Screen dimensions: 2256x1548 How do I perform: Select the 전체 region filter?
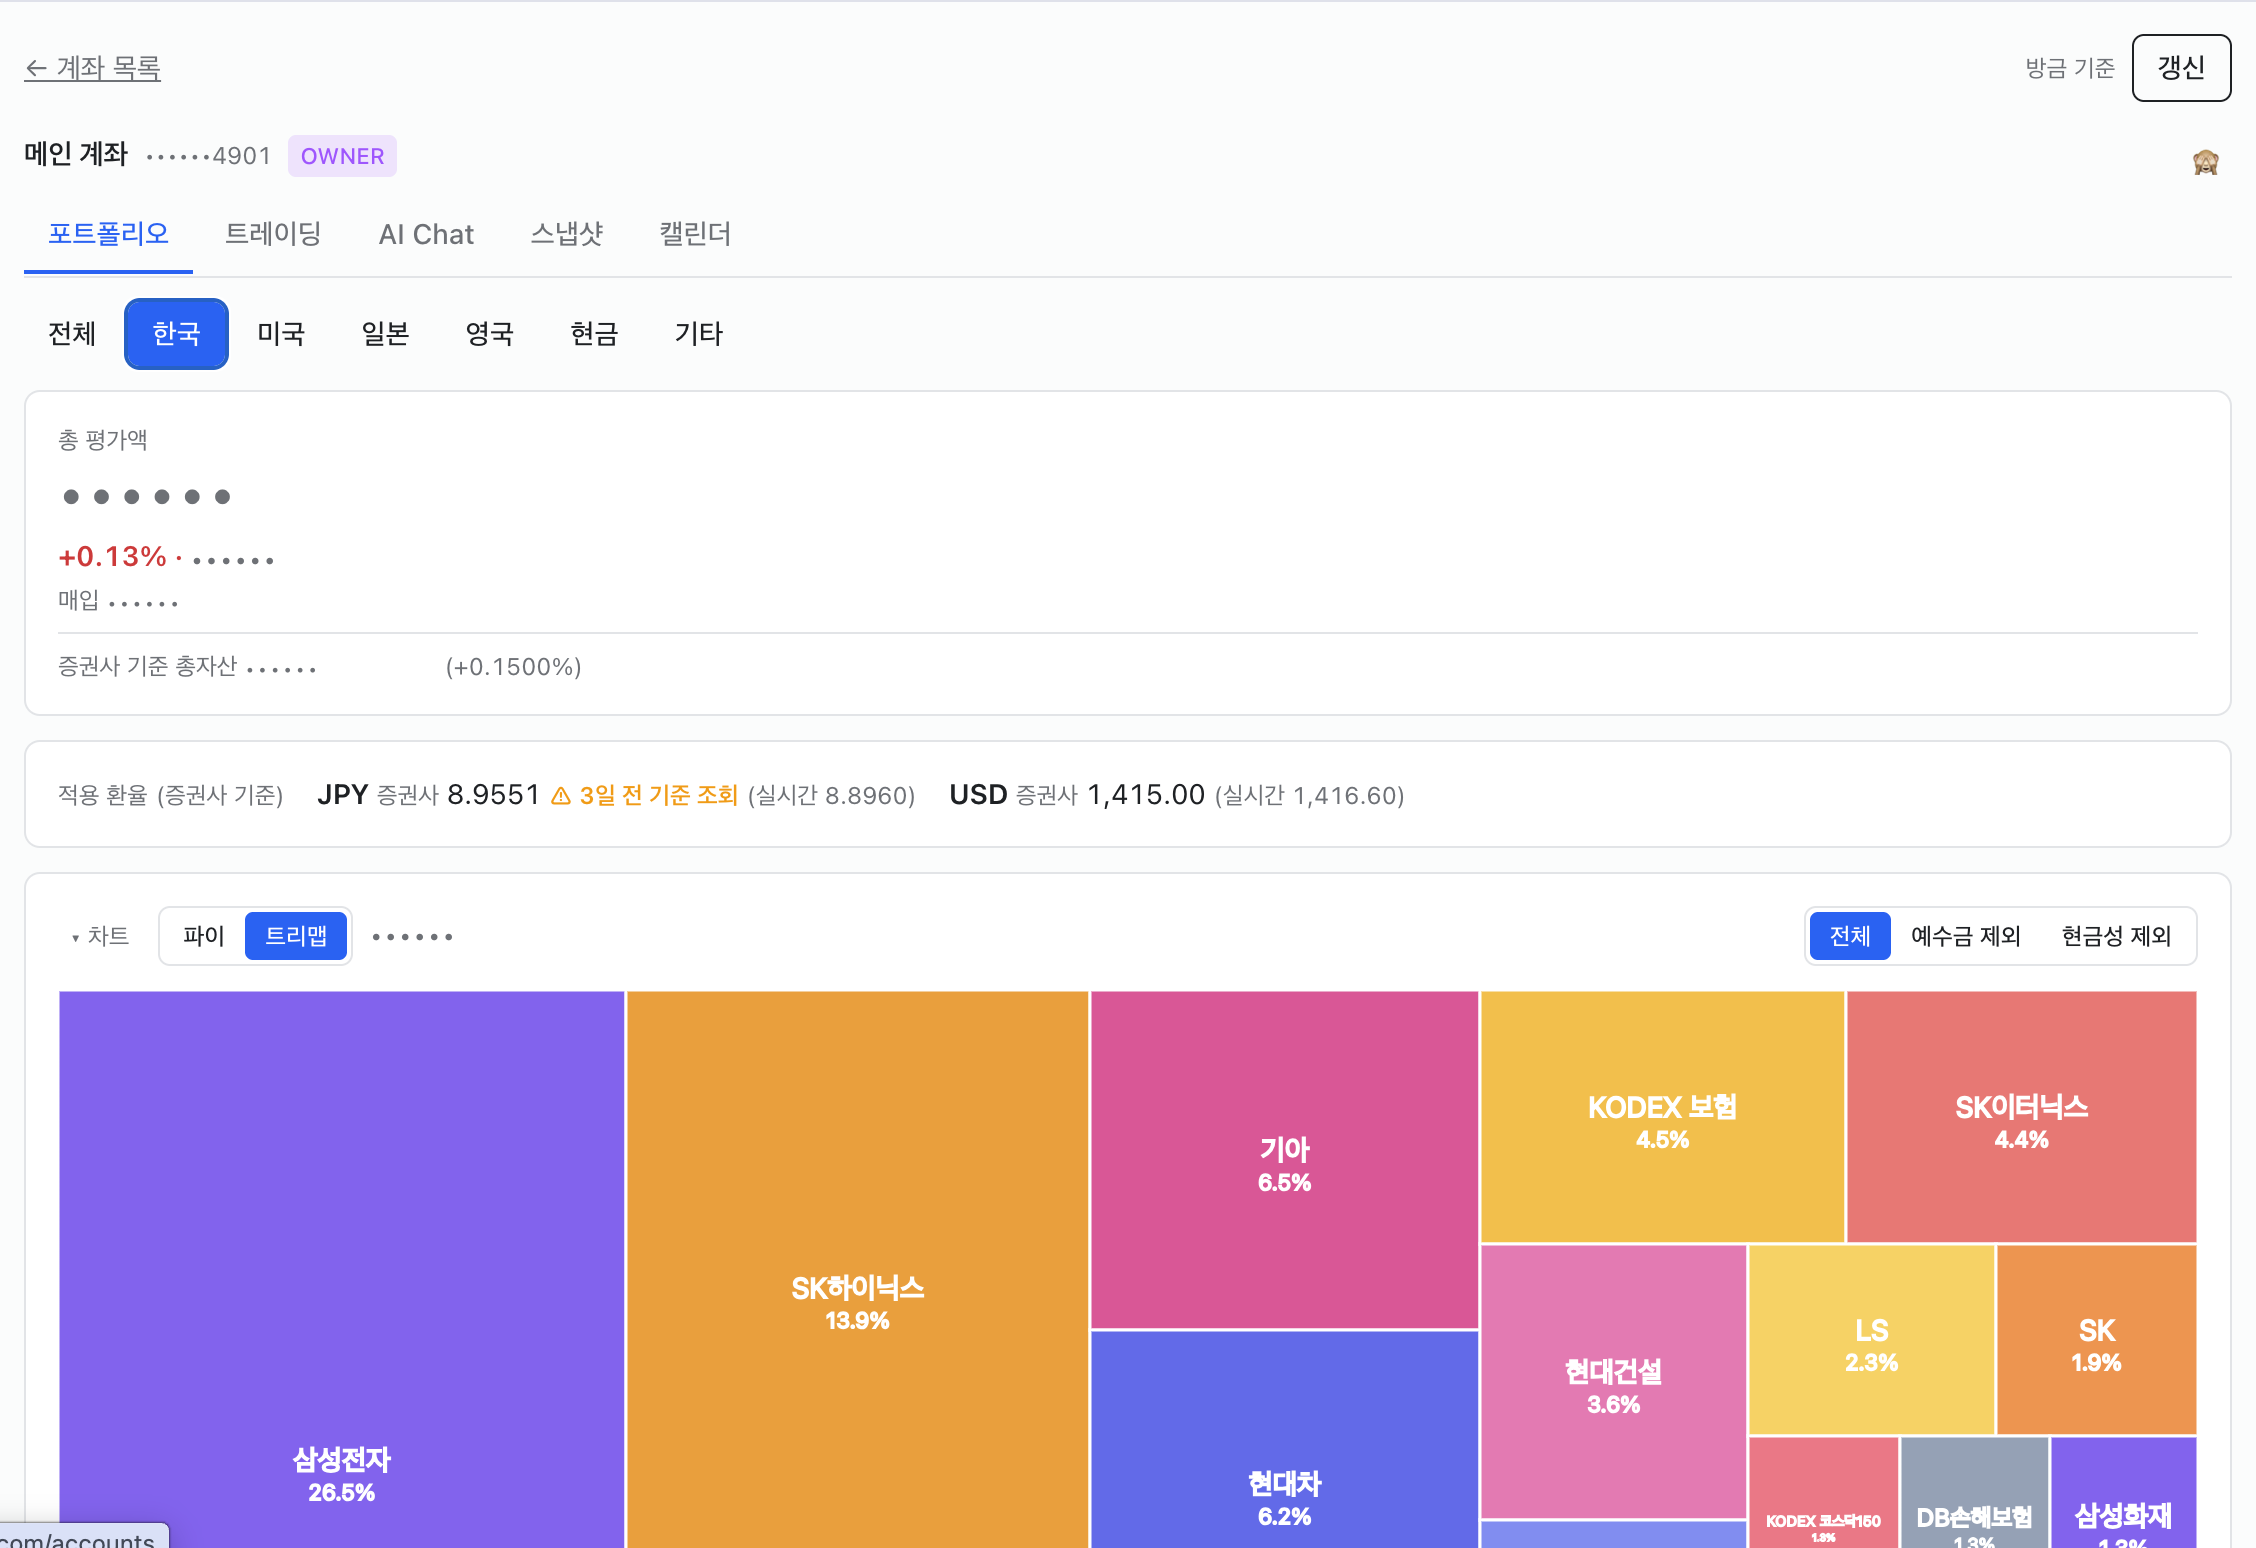(72, 334)
